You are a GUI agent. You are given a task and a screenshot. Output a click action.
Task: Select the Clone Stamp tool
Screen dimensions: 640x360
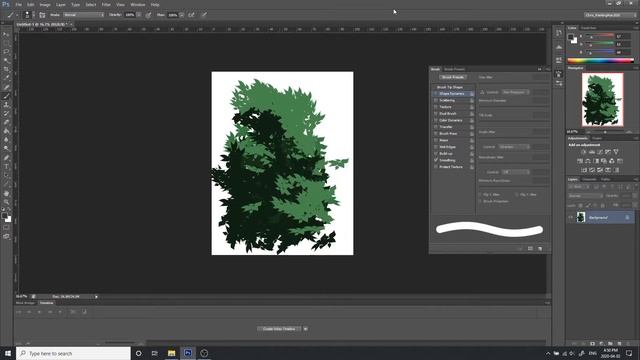pos(6,104)
